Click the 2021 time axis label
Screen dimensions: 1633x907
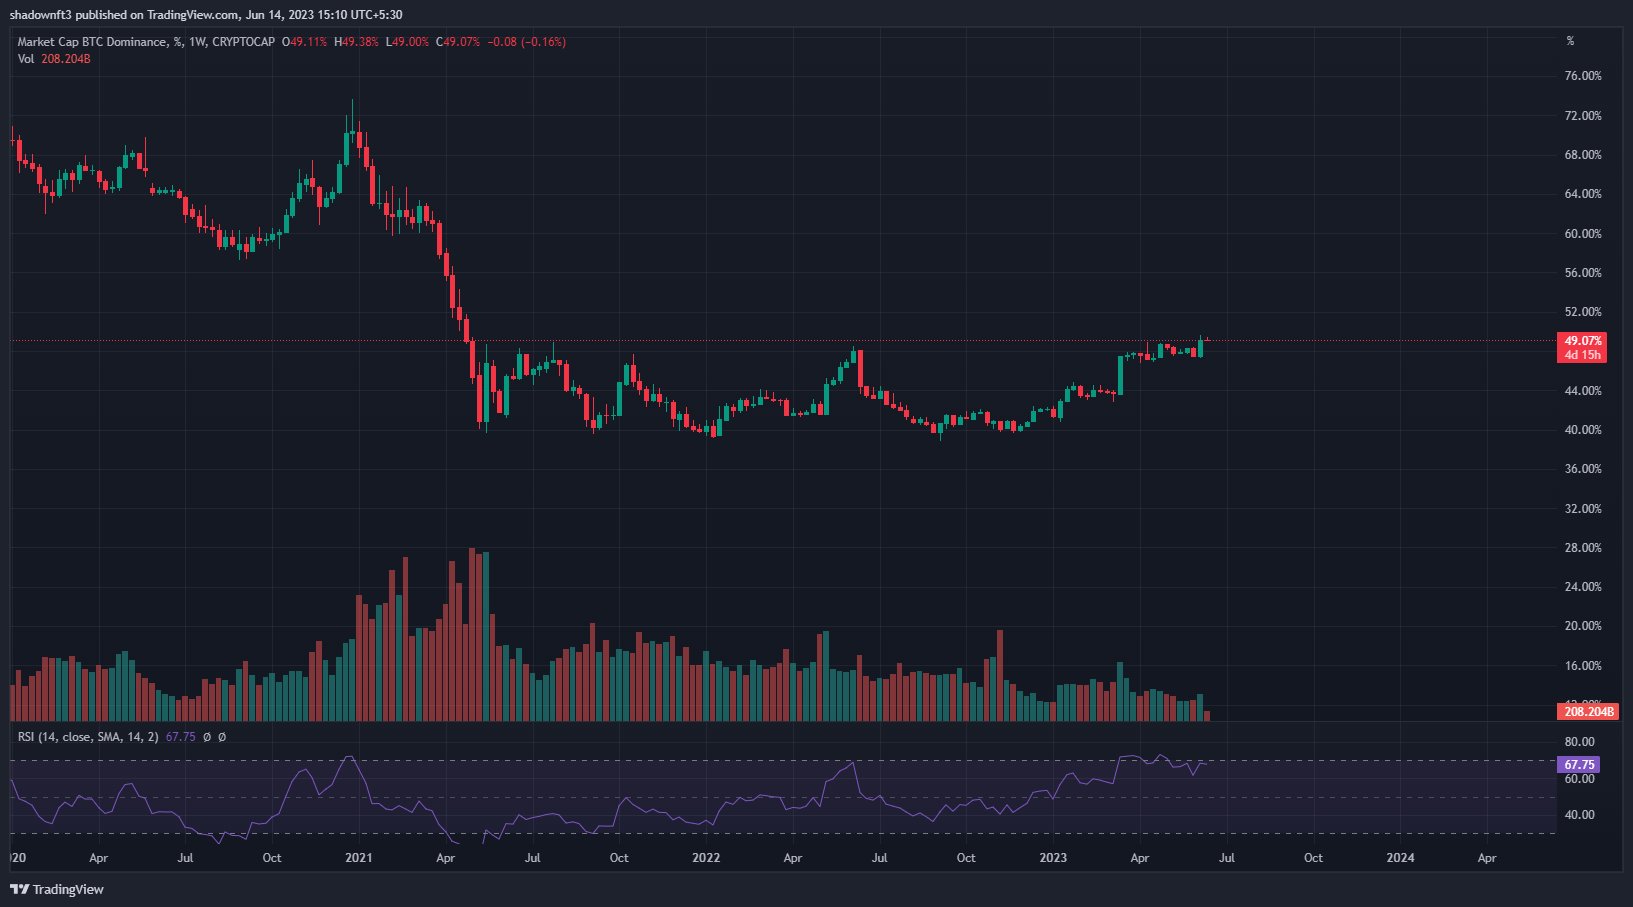click(x=358, y=858)
